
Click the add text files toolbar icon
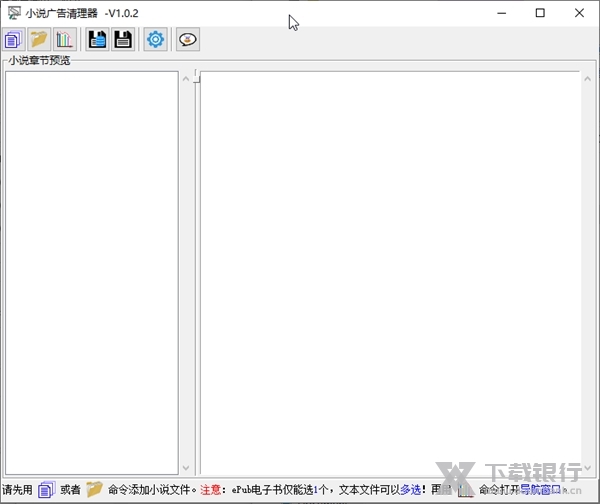pos(13,40)
